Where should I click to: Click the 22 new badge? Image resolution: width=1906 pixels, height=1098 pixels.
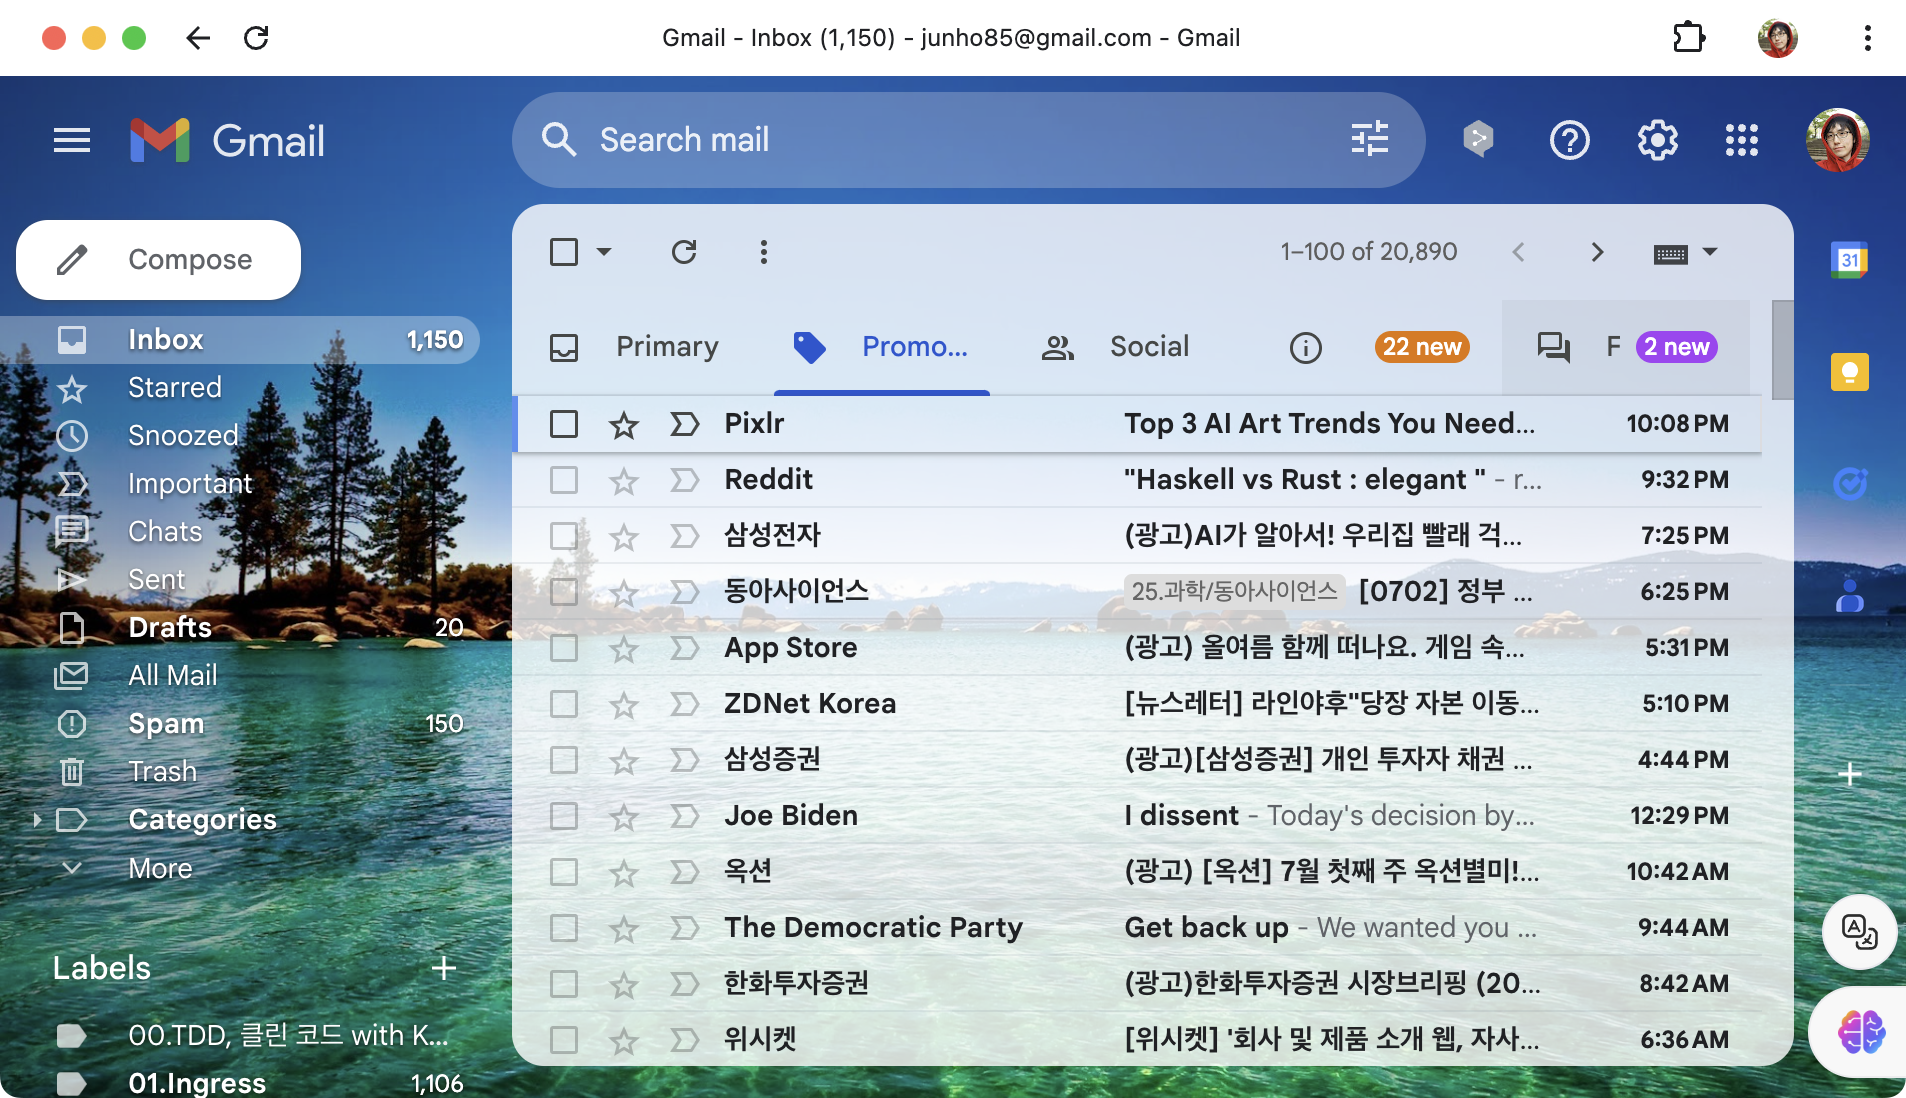[1421, 347]
